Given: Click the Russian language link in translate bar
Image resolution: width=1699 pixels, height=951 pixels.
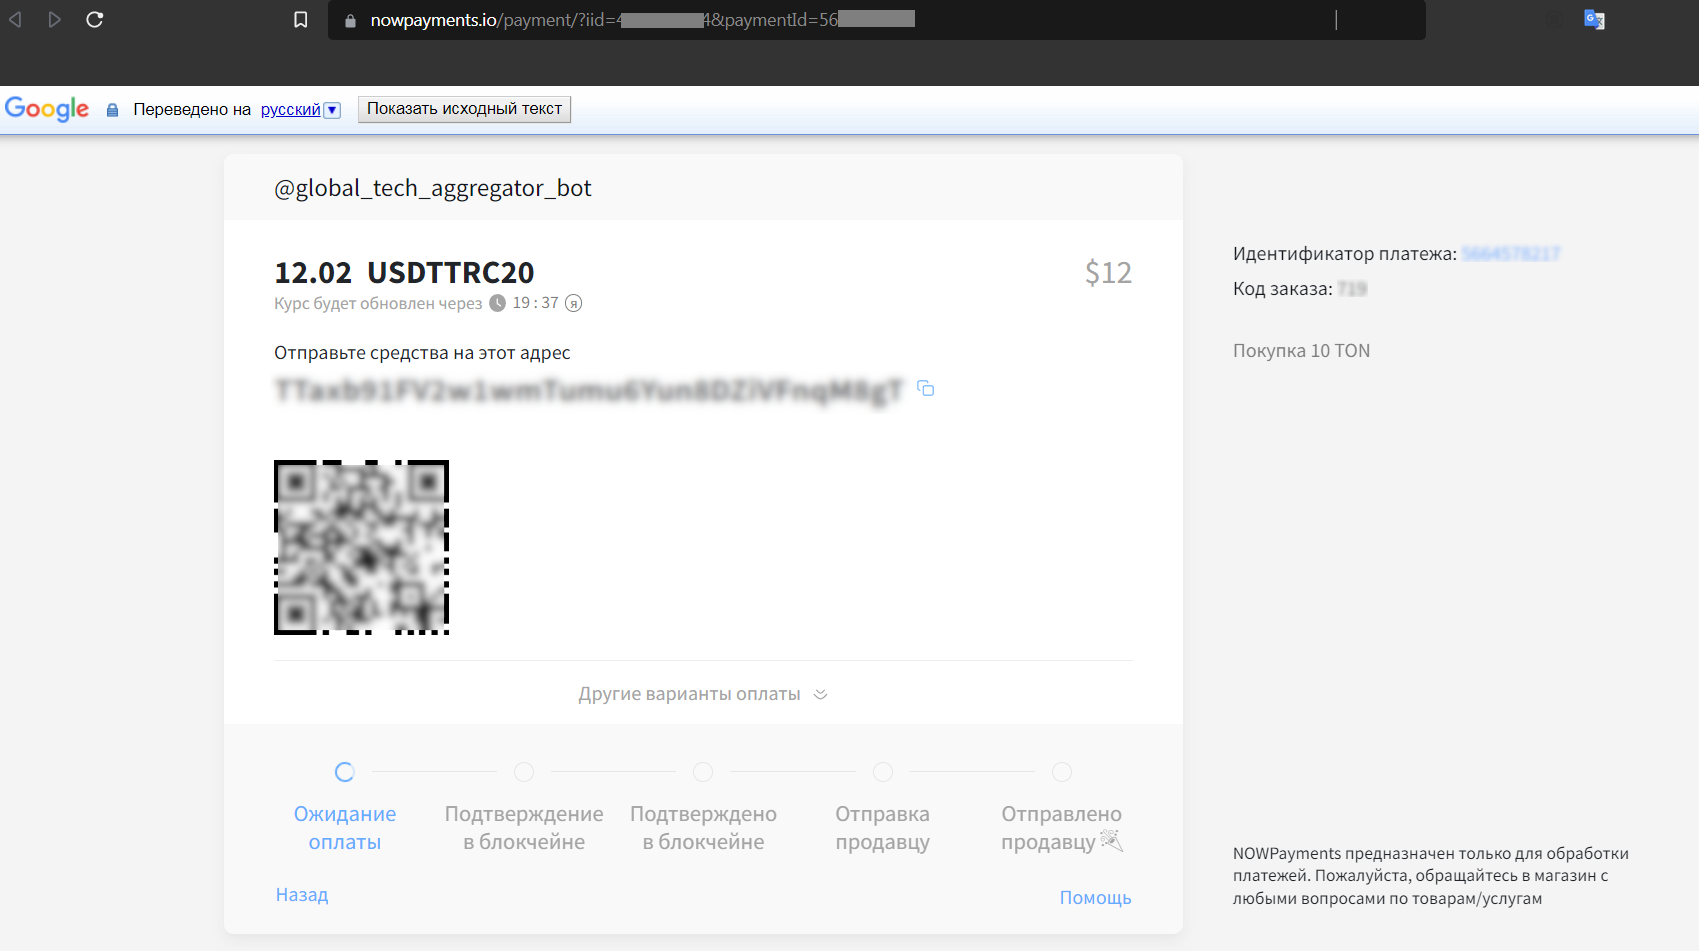Looking at the screenshot, I should tap(291, 110).
